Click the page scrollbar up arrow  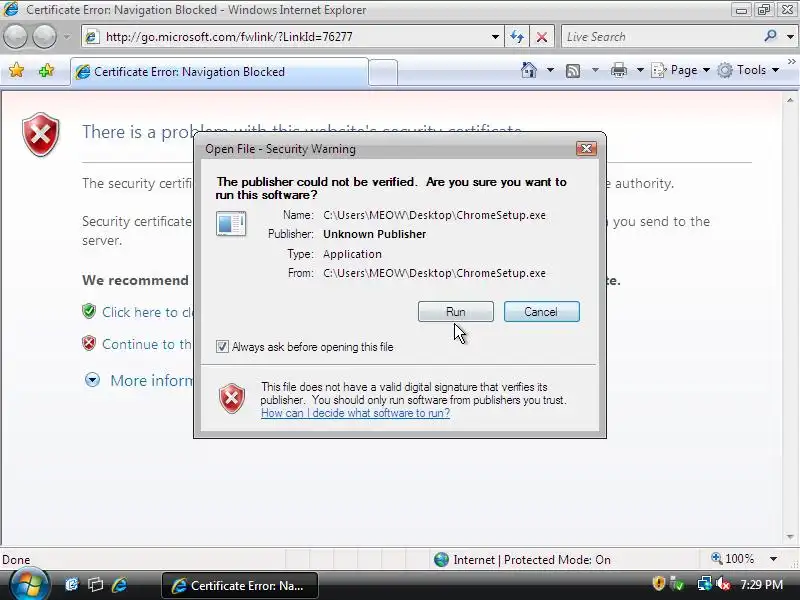[x=790, y=100]
